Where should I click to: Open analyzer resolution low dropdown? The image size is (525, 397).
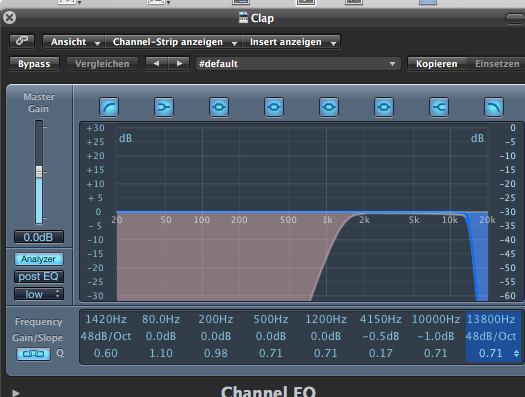point(39,294)
